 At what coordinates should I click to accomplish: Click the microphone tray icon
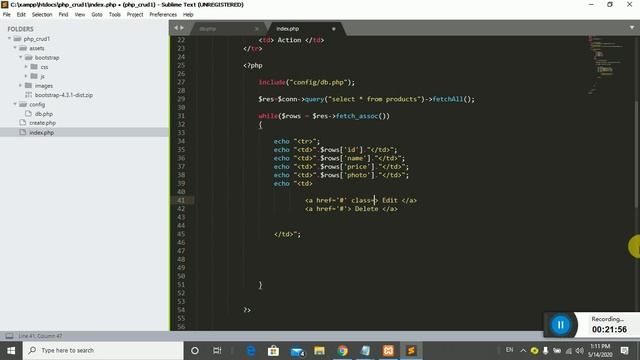(545, 350)
